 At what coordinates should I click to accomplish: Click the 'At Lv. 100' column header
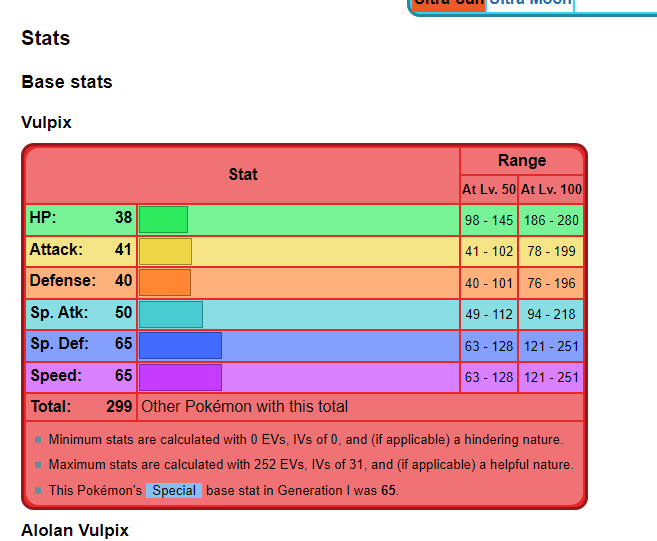(551, 189)
